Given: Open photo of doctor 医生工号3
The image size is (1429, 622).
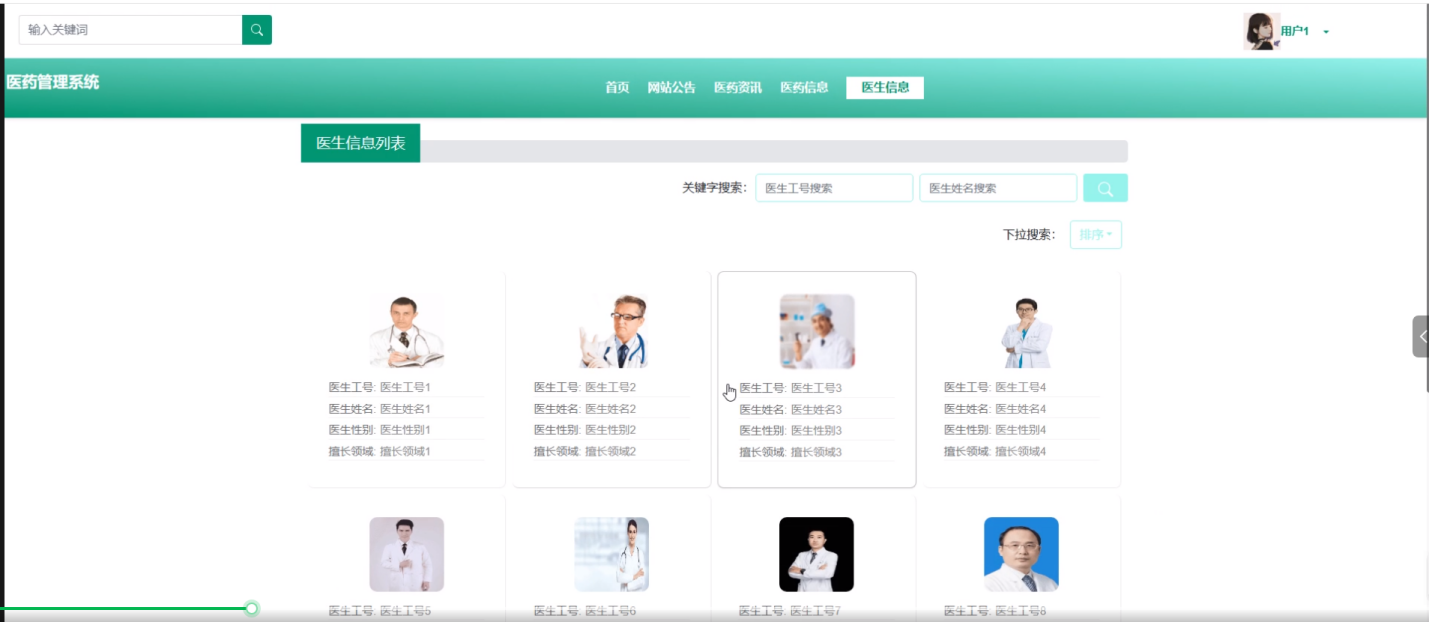Looking at the screenshot, I should (x=817, y=331).
